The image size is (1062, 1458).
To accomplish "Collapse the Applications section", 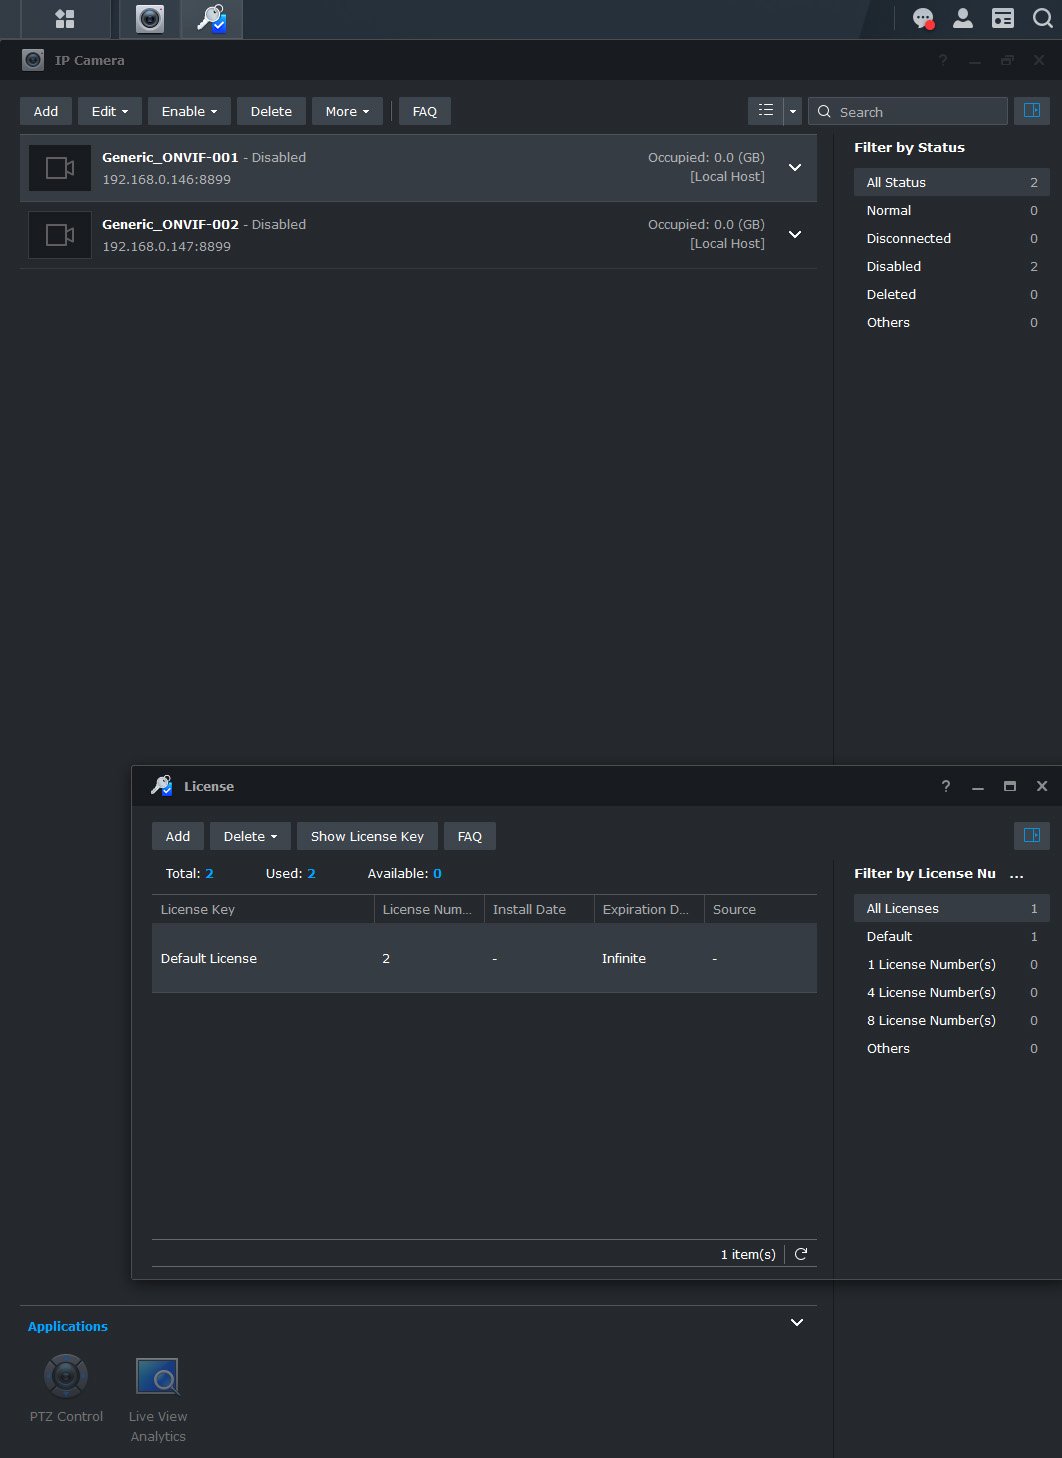I will [797, 1322].
